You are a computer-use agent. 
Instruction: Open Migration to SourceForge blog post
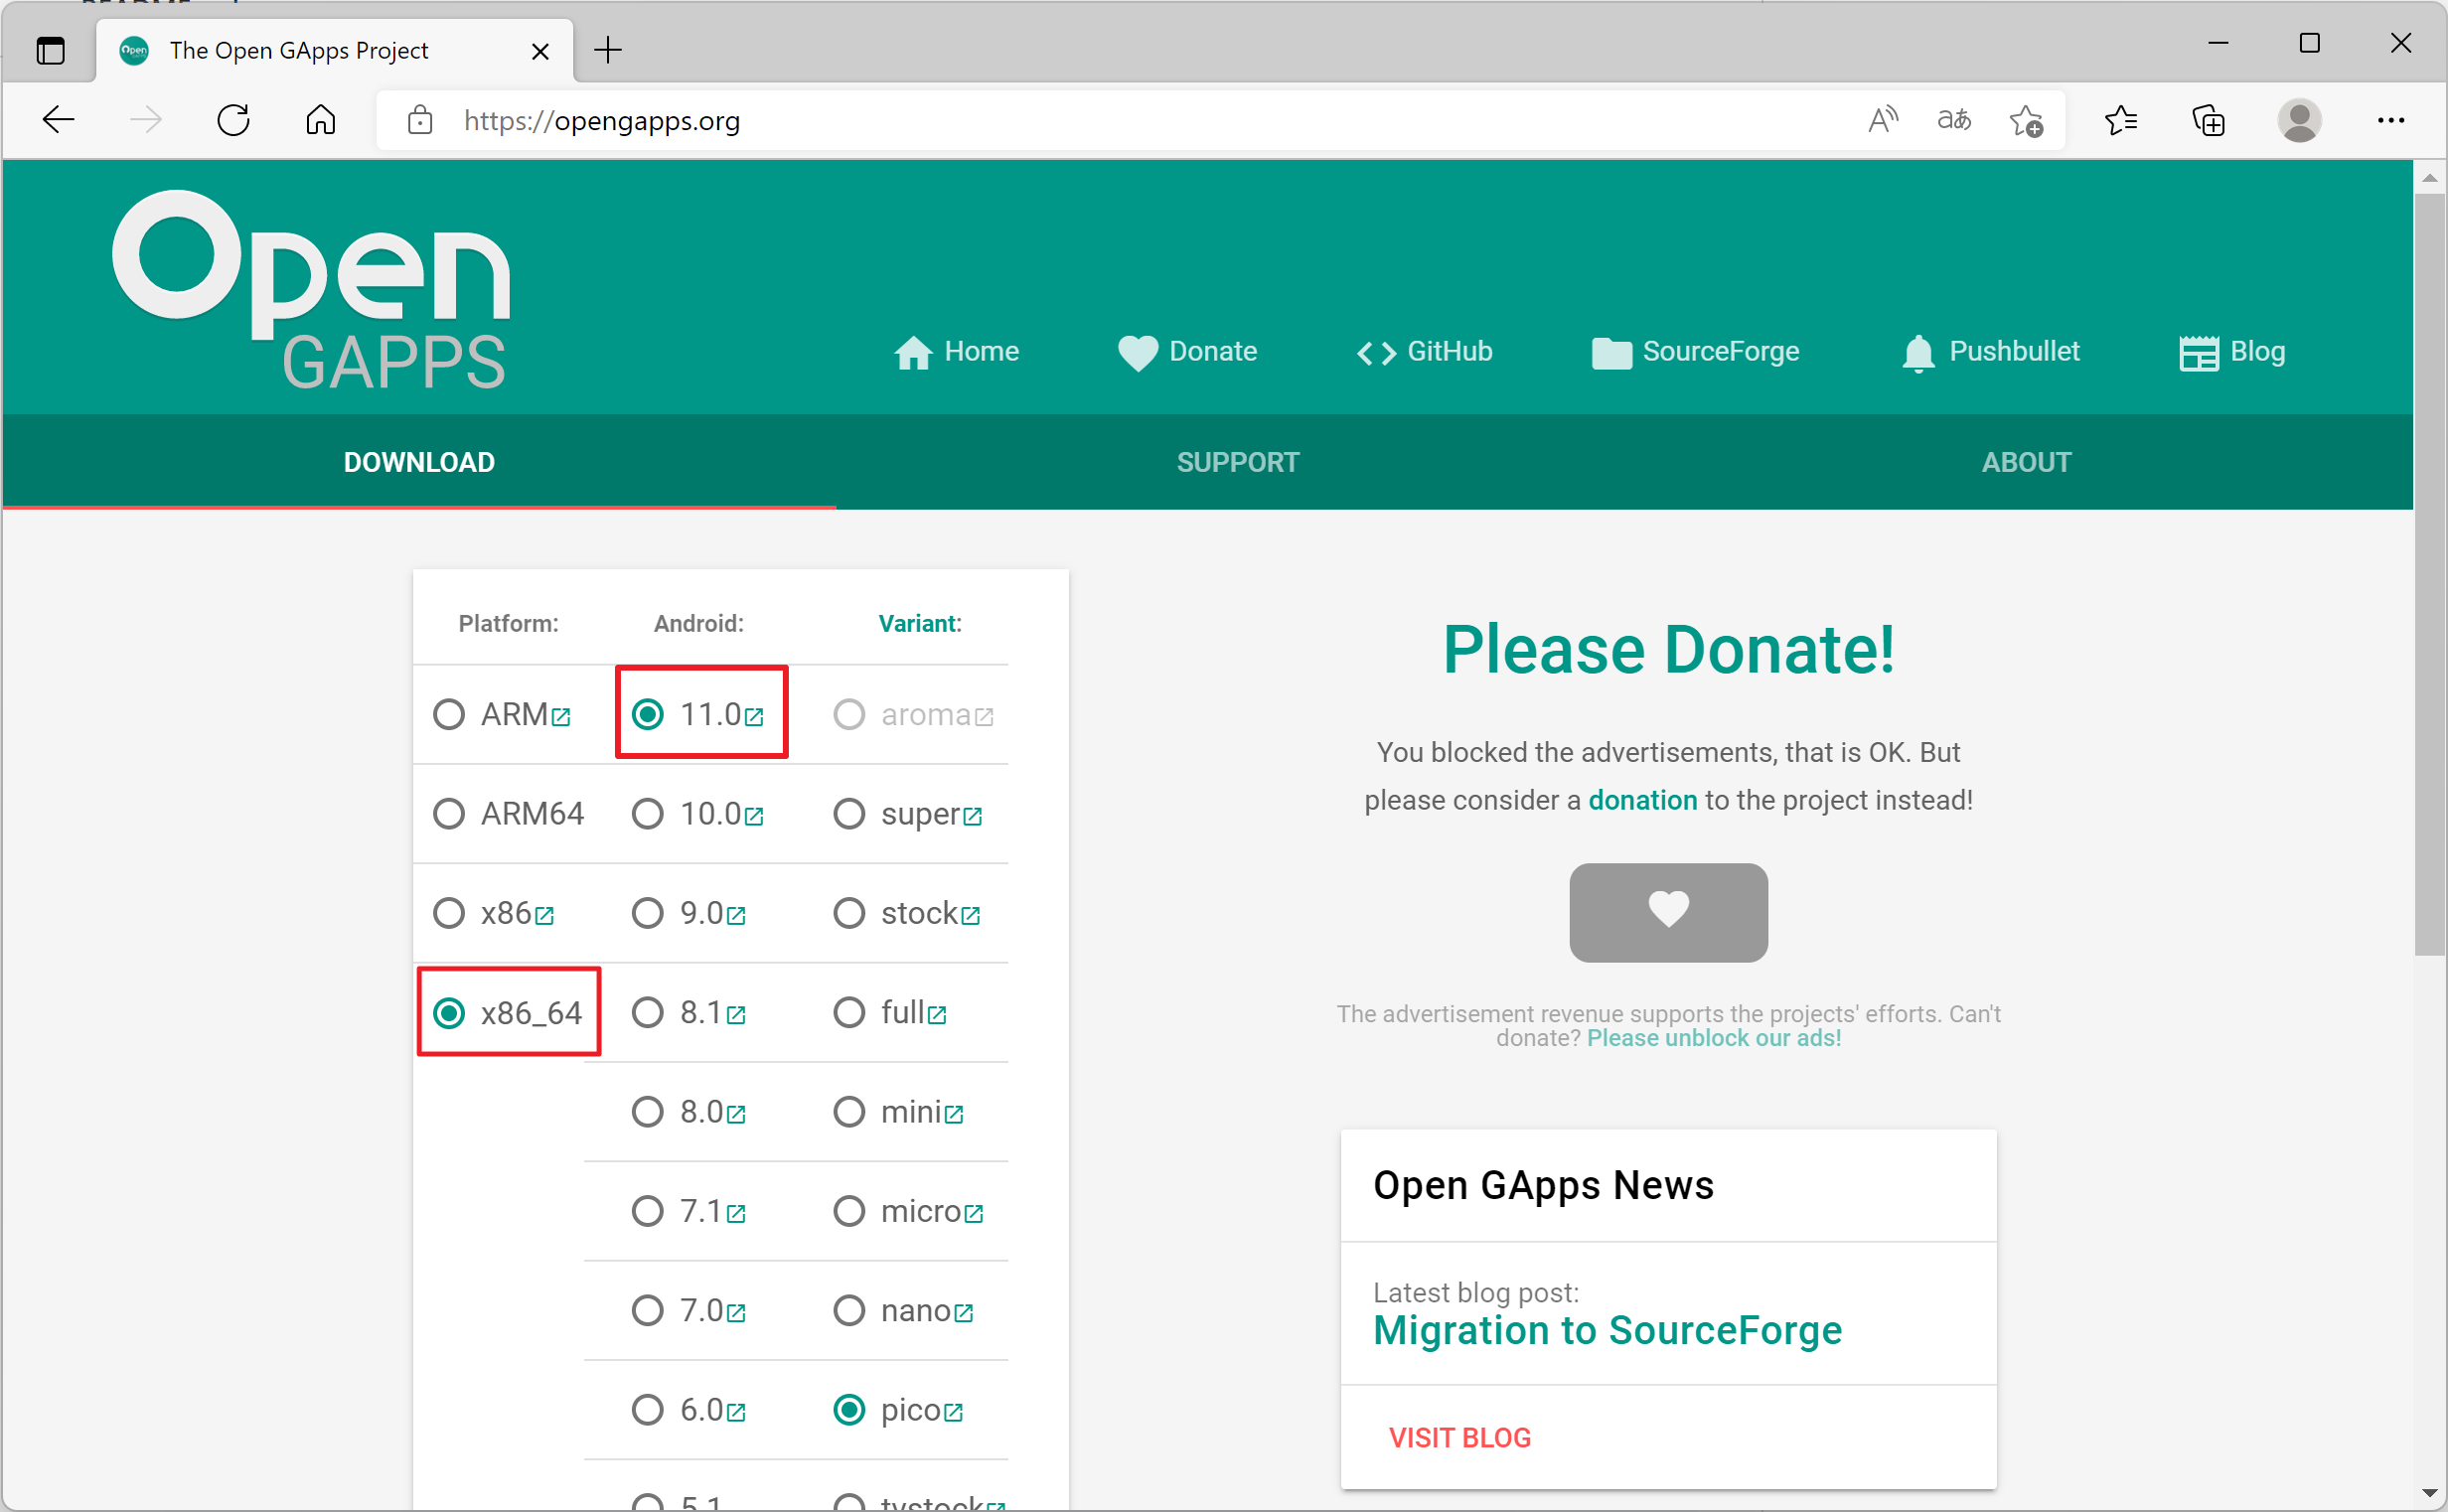(1607, 1330)
